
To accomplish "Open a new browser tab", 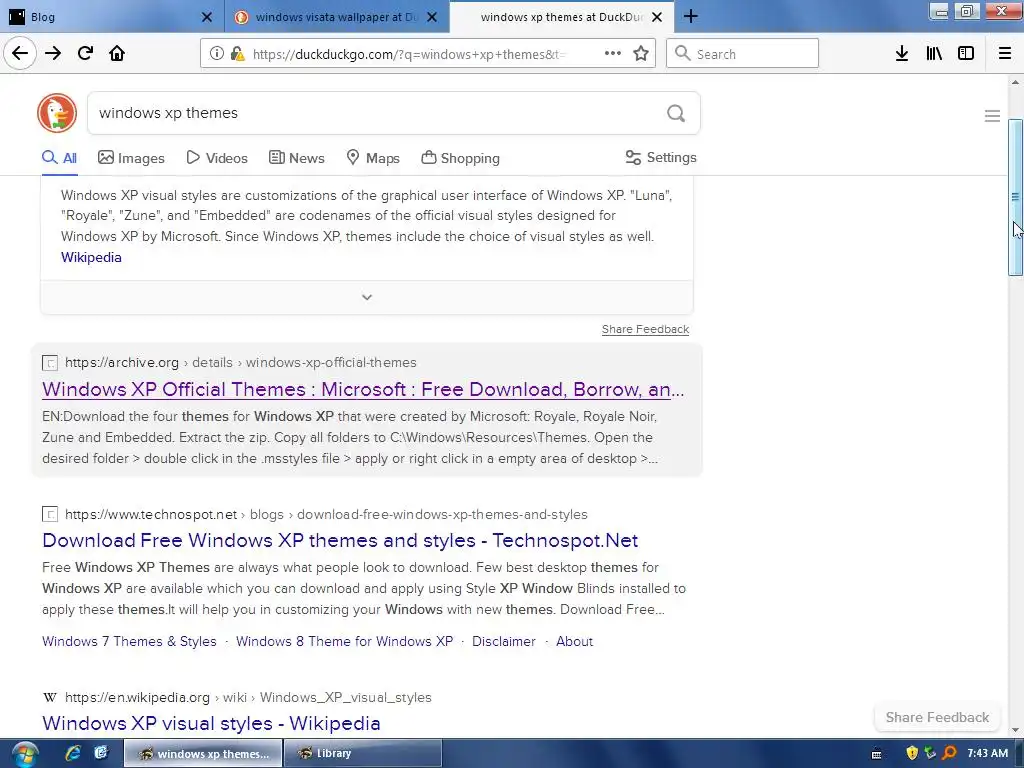I will (x=691, y=17).
